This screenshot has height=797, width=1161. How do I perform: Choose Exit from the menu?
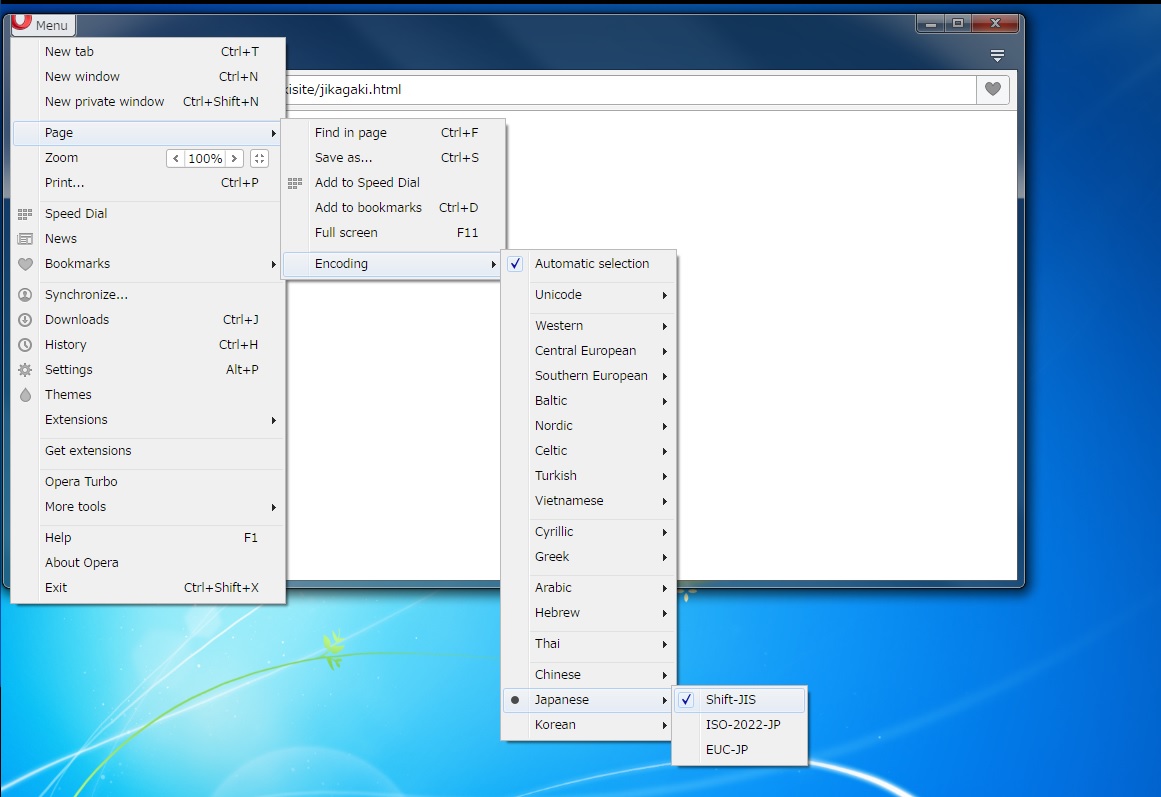tap(148, 588)
